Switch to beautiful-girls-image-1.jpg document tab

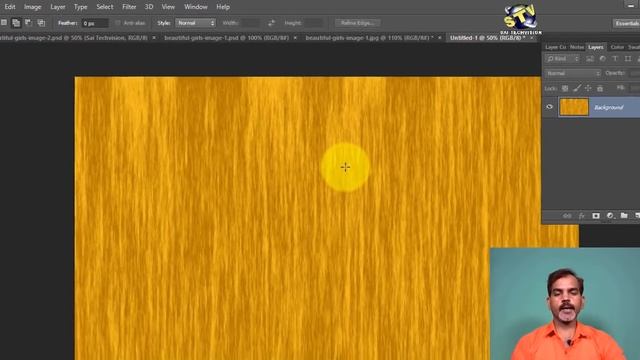[369, 38]
